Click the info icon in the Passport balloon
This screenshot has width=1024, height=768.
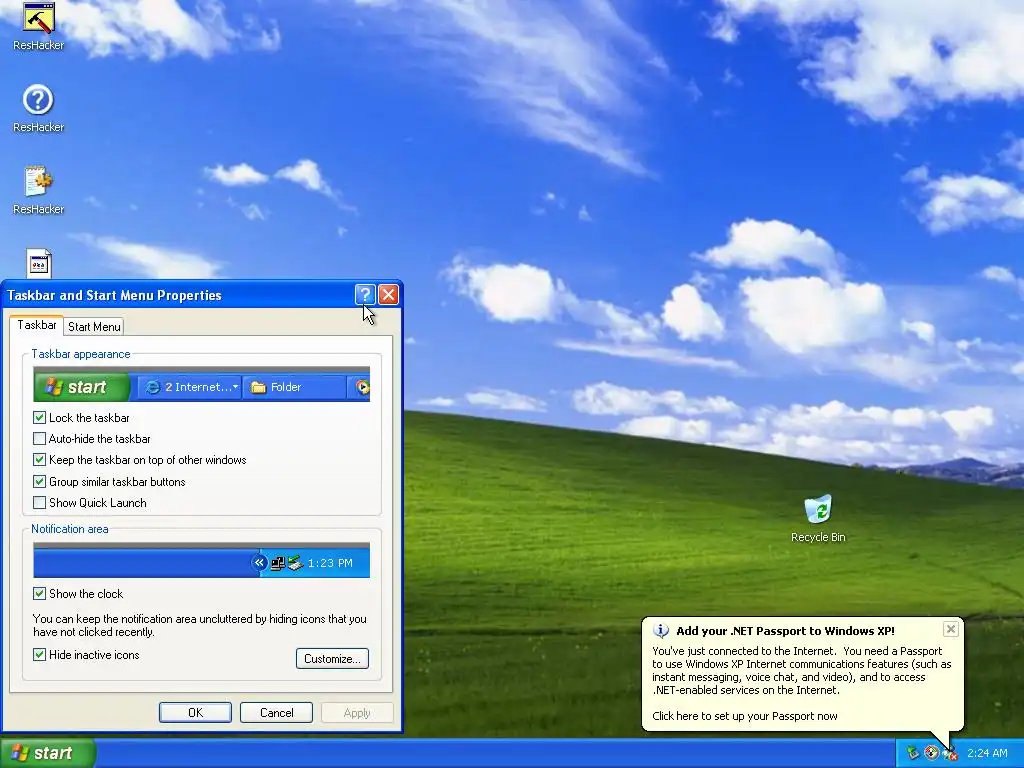tap(661, 631)
